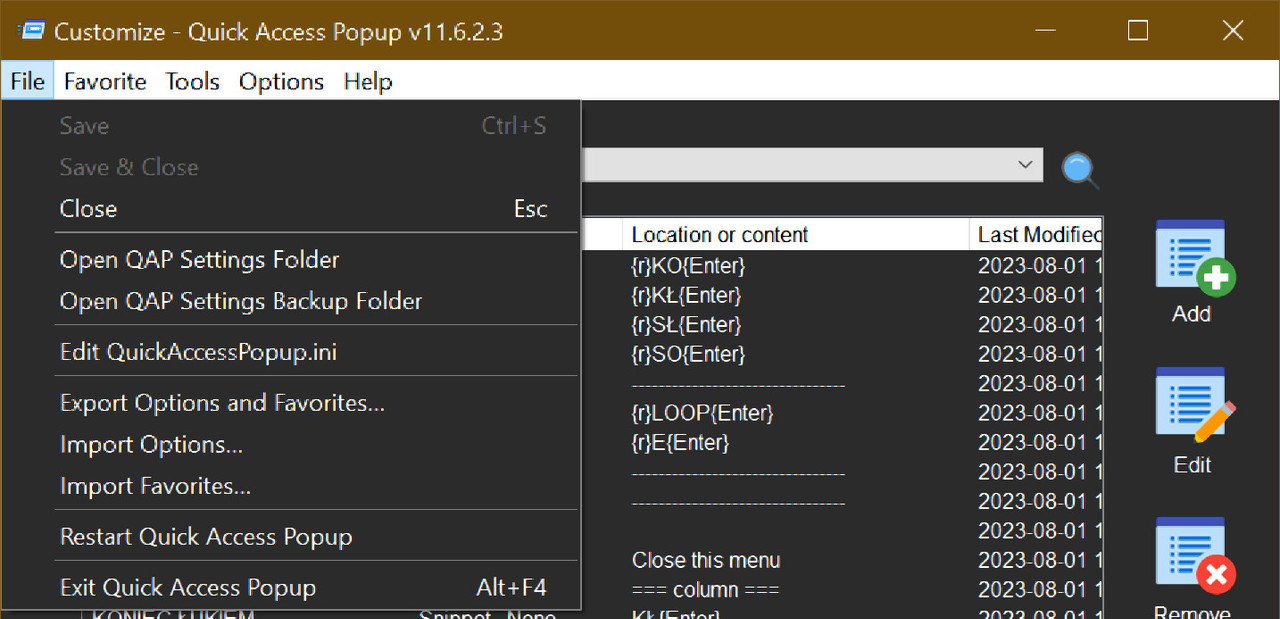The image size is (1280, 619).
Task: Choose Export Options and Favorites...
Action: pos(291,403)
